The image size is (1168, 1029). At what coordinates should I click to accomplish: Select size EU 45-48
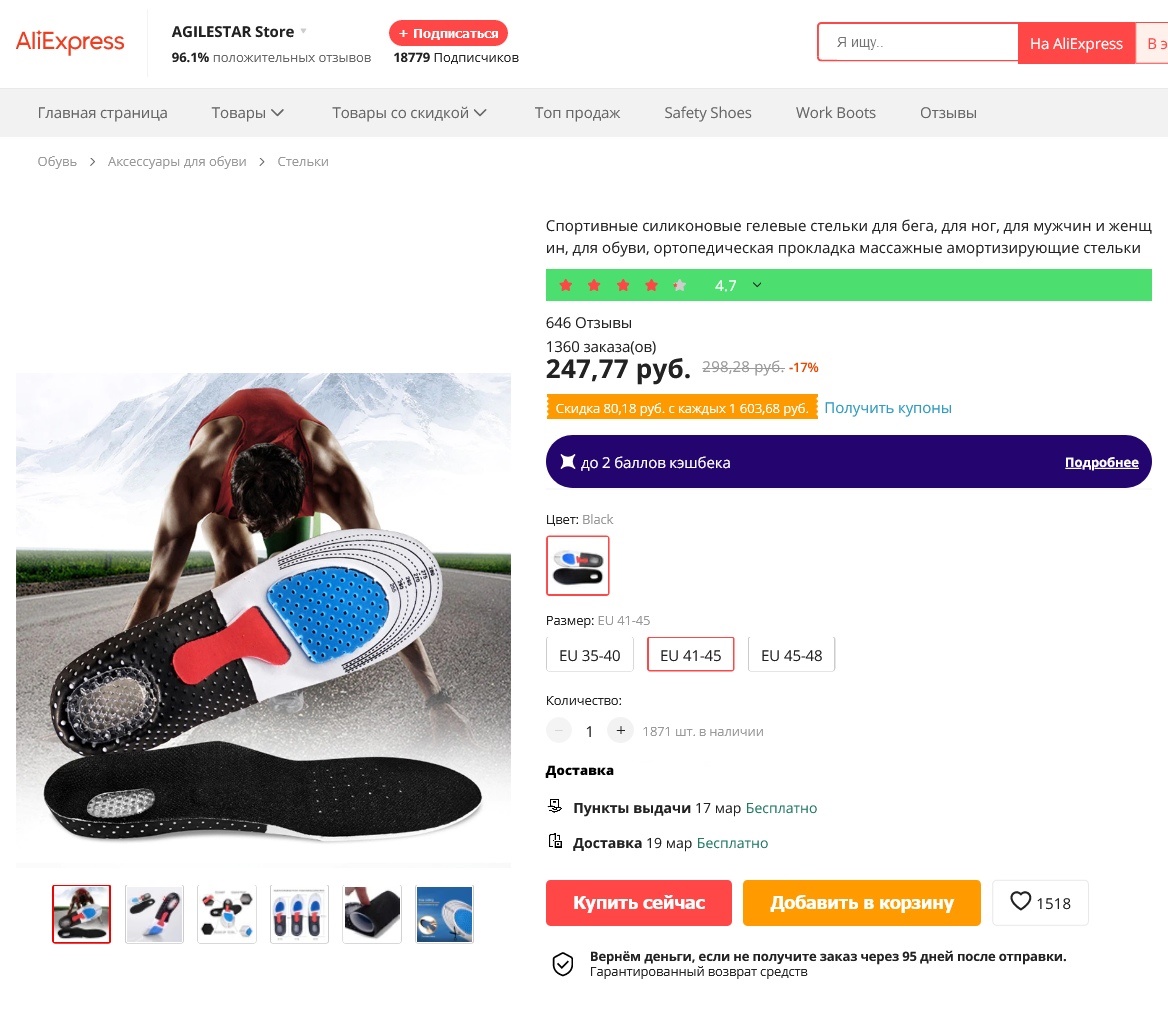pos(791,656)
